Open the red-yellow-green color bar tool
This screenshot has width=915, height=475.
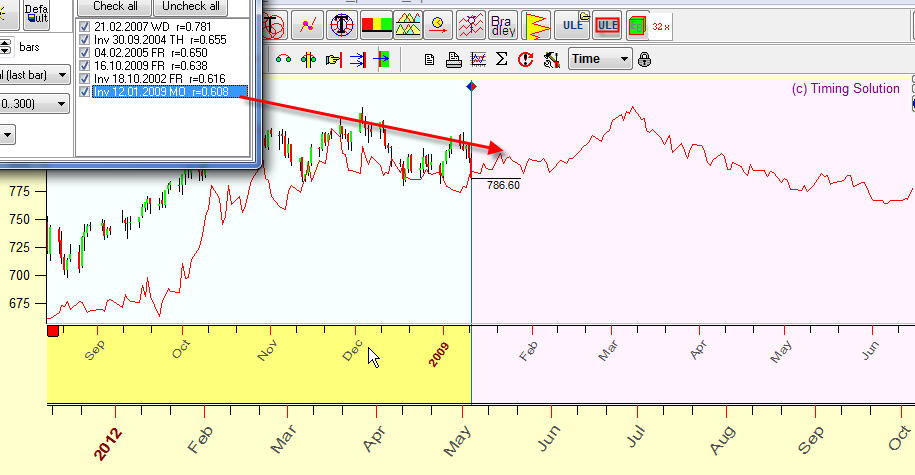click(376, 26)
